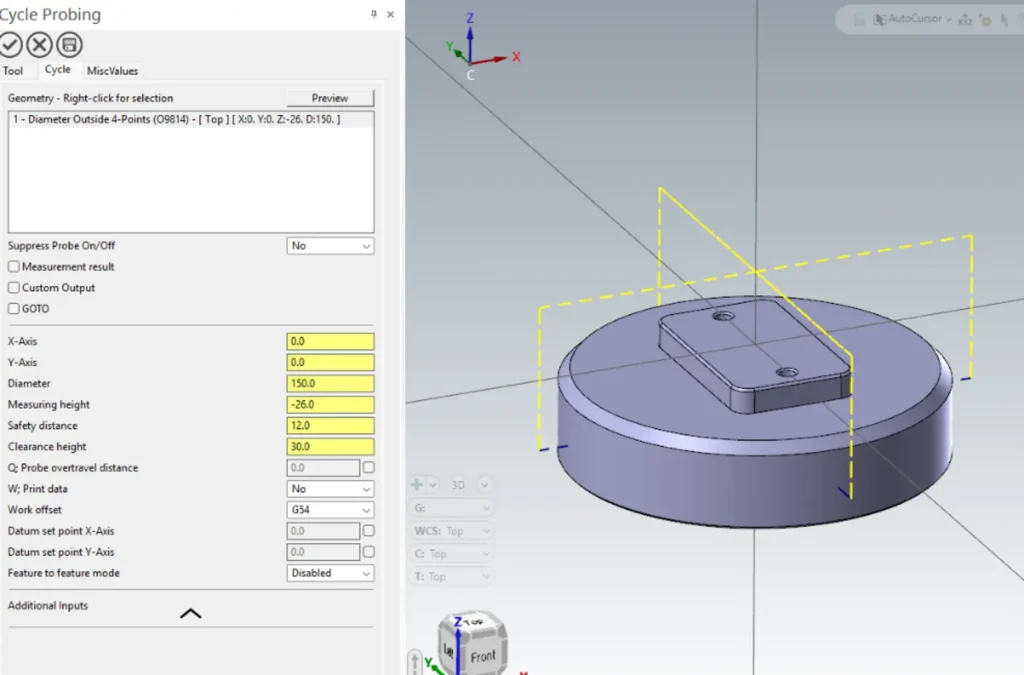
Task: Click the save parameters icon
Action: 69,45
